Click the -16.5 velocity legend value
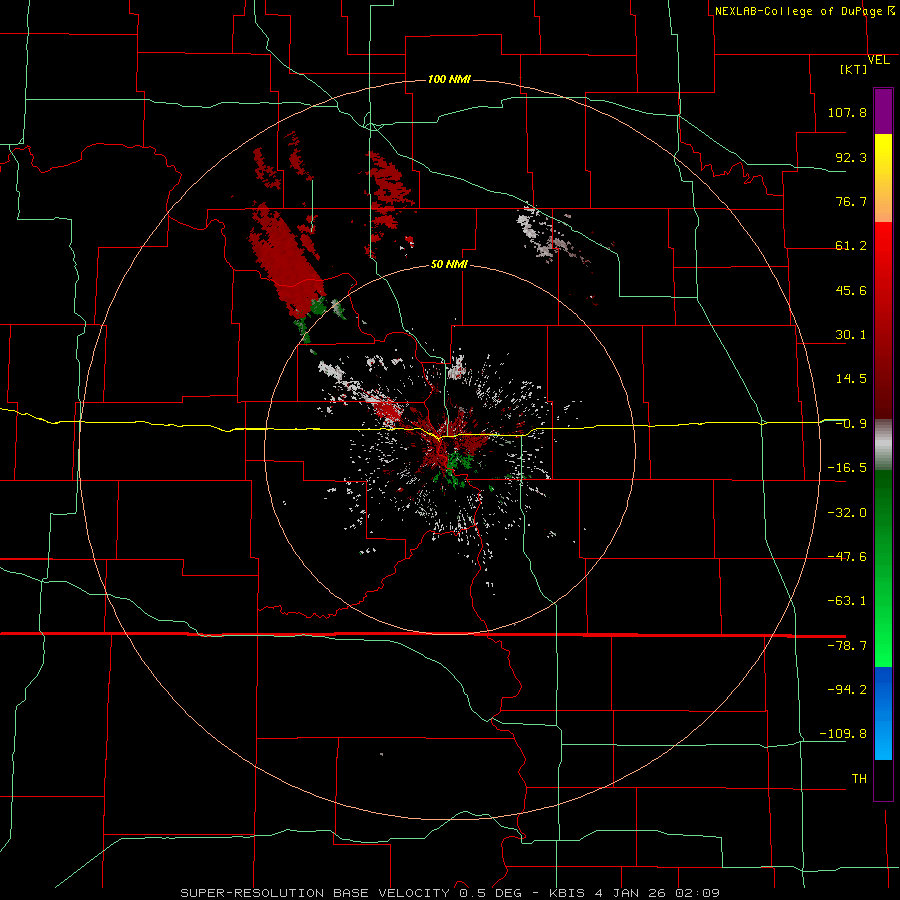The image size is (900, 900). 847,468
